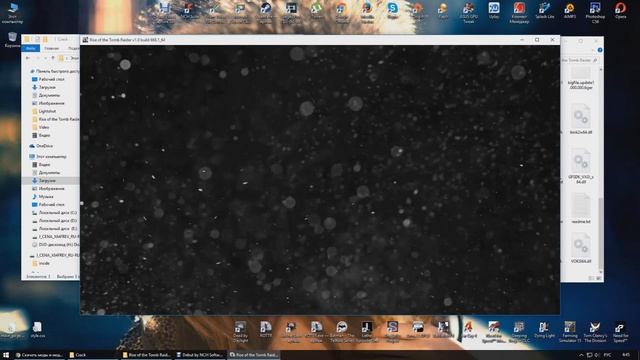Switch to Crack taskbar window
Viewport: 640px width, 360px height.
point(93,355)
